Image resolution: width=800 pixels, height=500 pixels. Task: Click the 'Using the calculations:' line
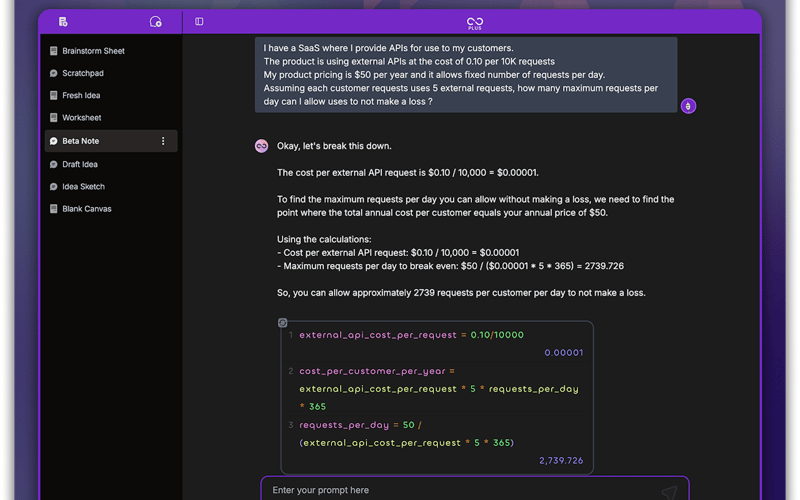pos(324,239)
